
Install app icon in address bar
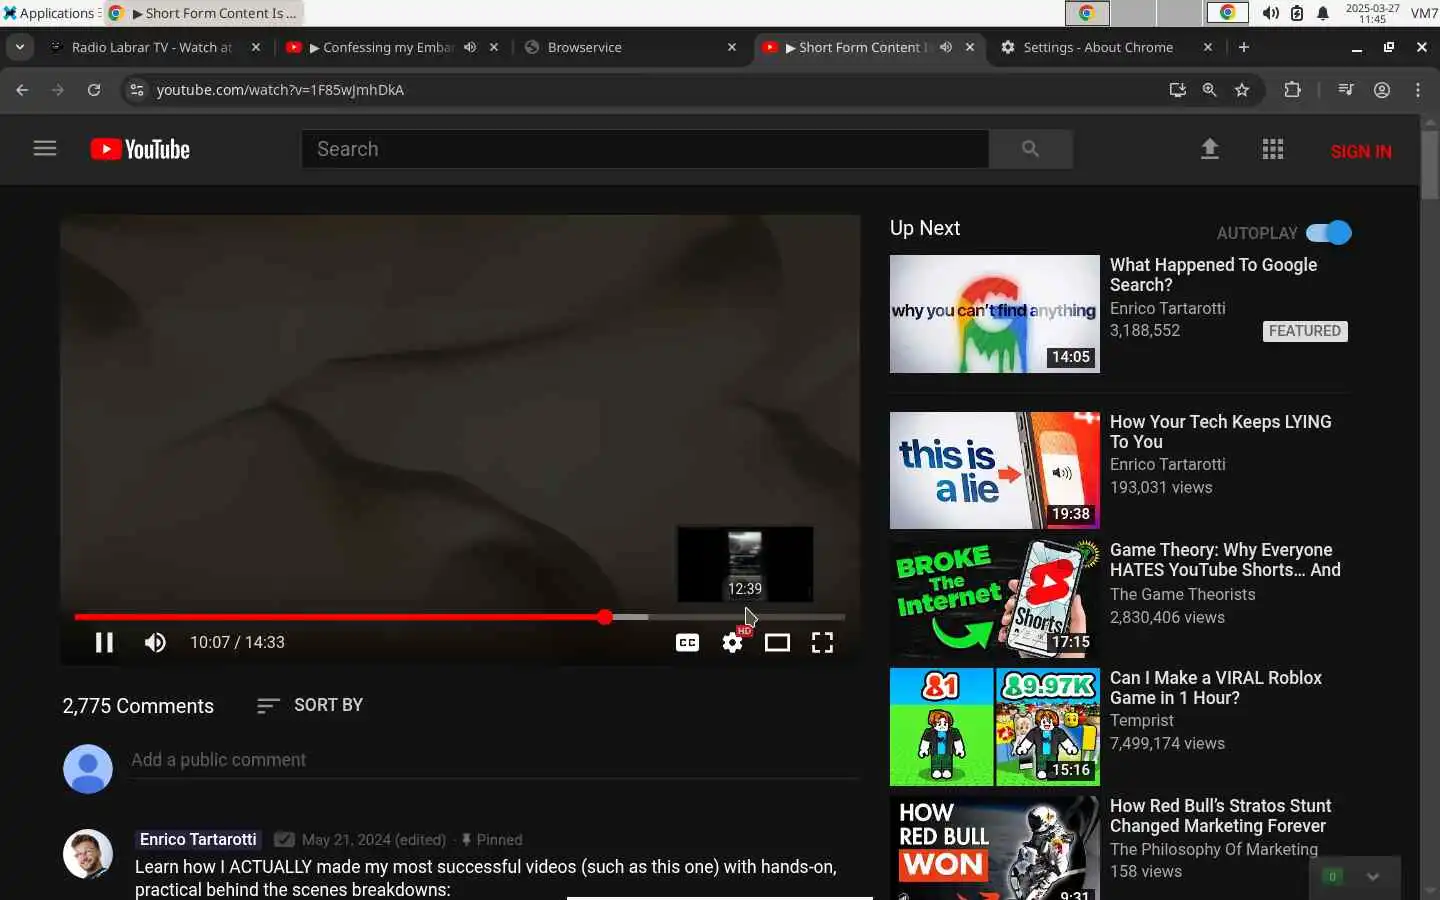pyautogui.click(x=1177, y=90)
